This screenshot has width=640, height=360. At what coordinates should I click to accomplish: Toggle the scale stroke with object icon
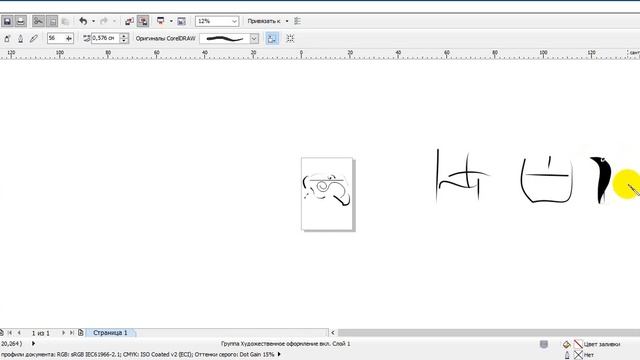point(272,38)
